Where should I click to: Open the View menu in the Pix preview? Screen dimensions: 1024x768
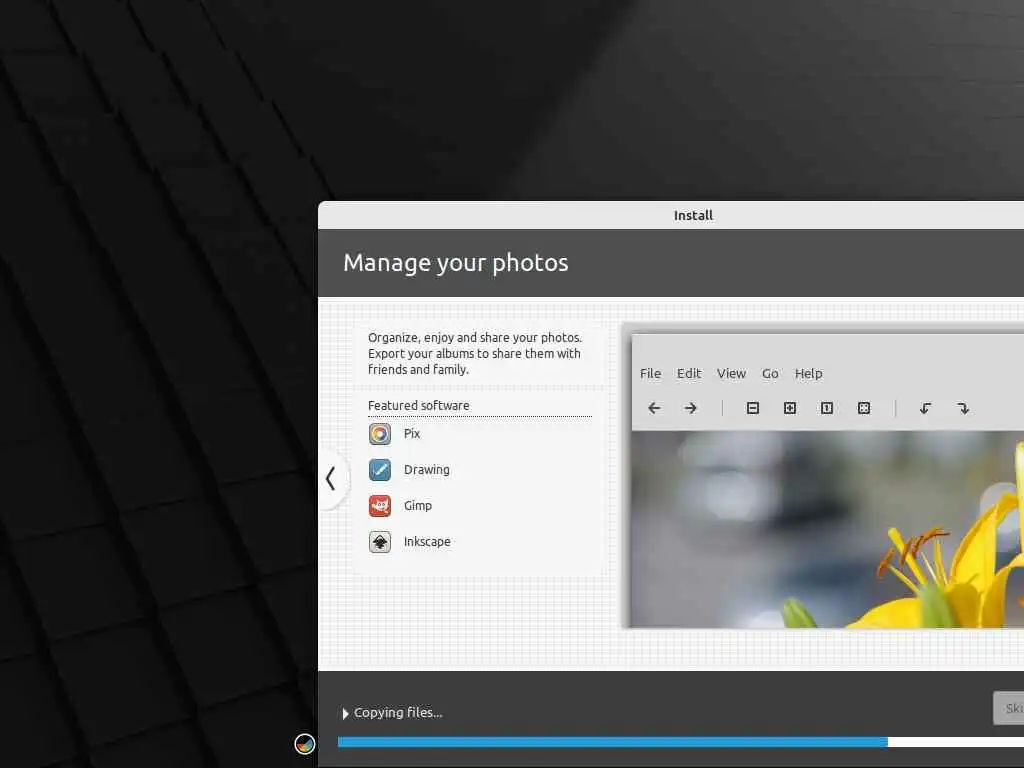[x=731, y=374]
